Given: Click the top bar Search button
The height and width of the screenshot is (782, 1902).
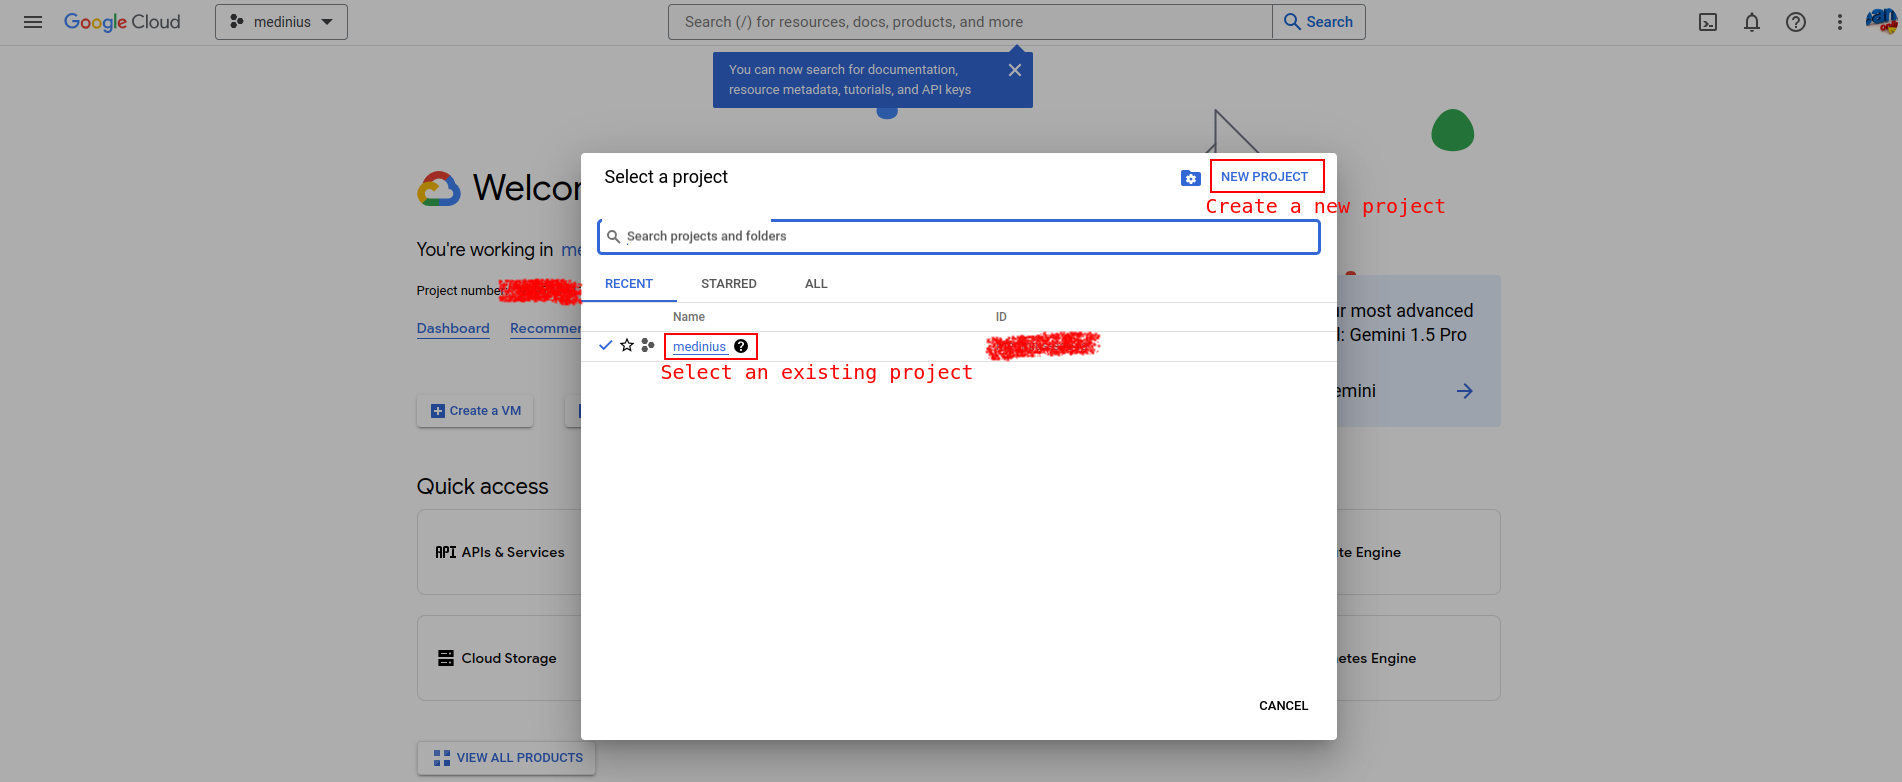Looking at the screenshot, I should coord(1318,22).
